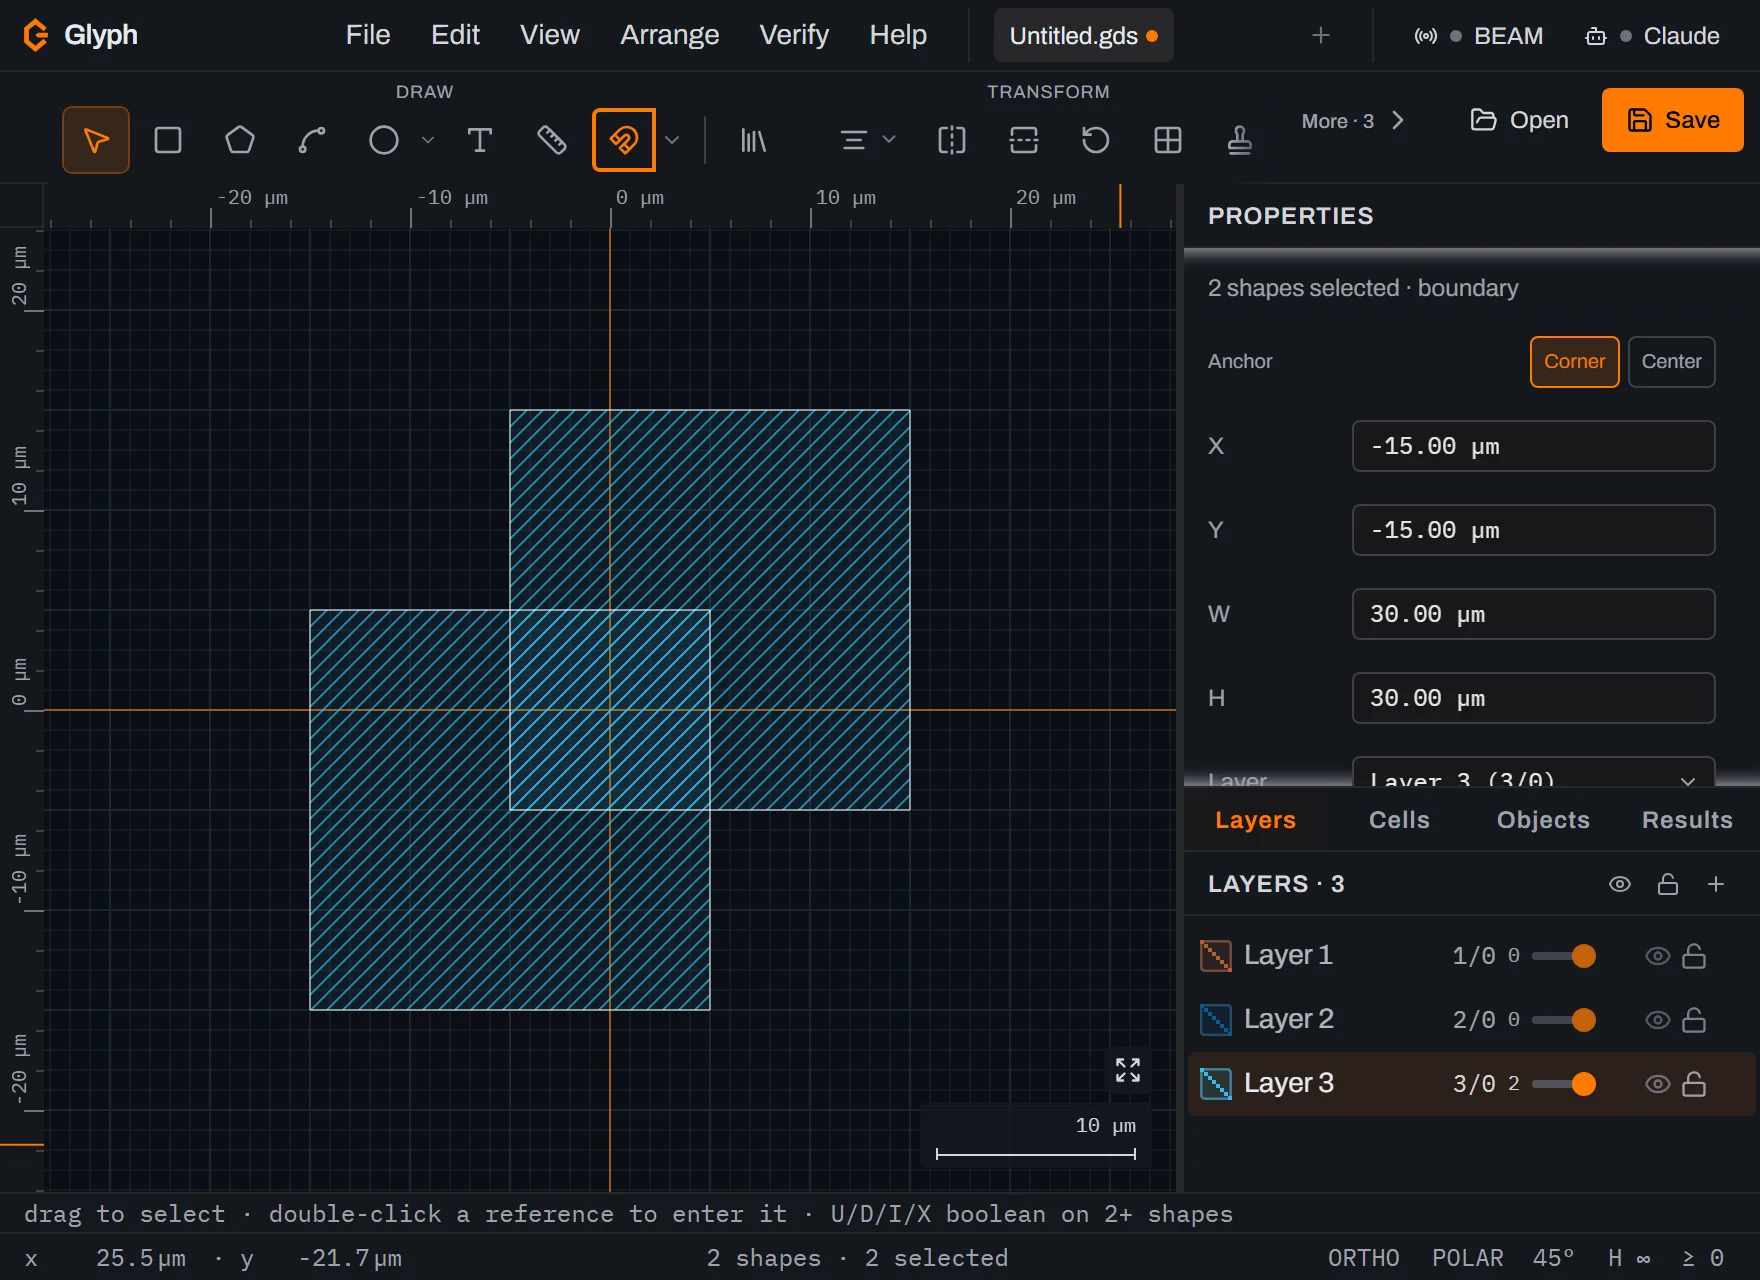
Task: Expand the circle tool dropdown arrow
Action: click(x=428, y=140)
